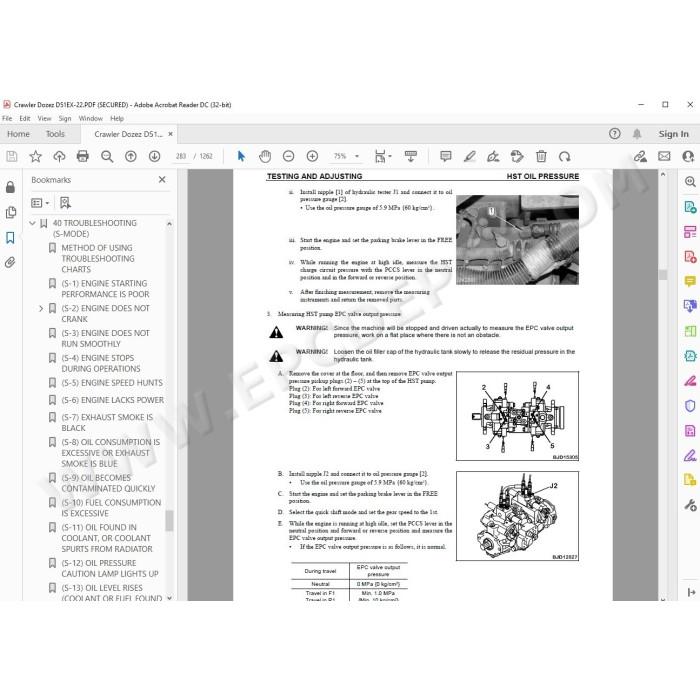Screen dimensions: 700x700
Task: Choose the Selection arrow tool
Action: (x=241, y=156)
